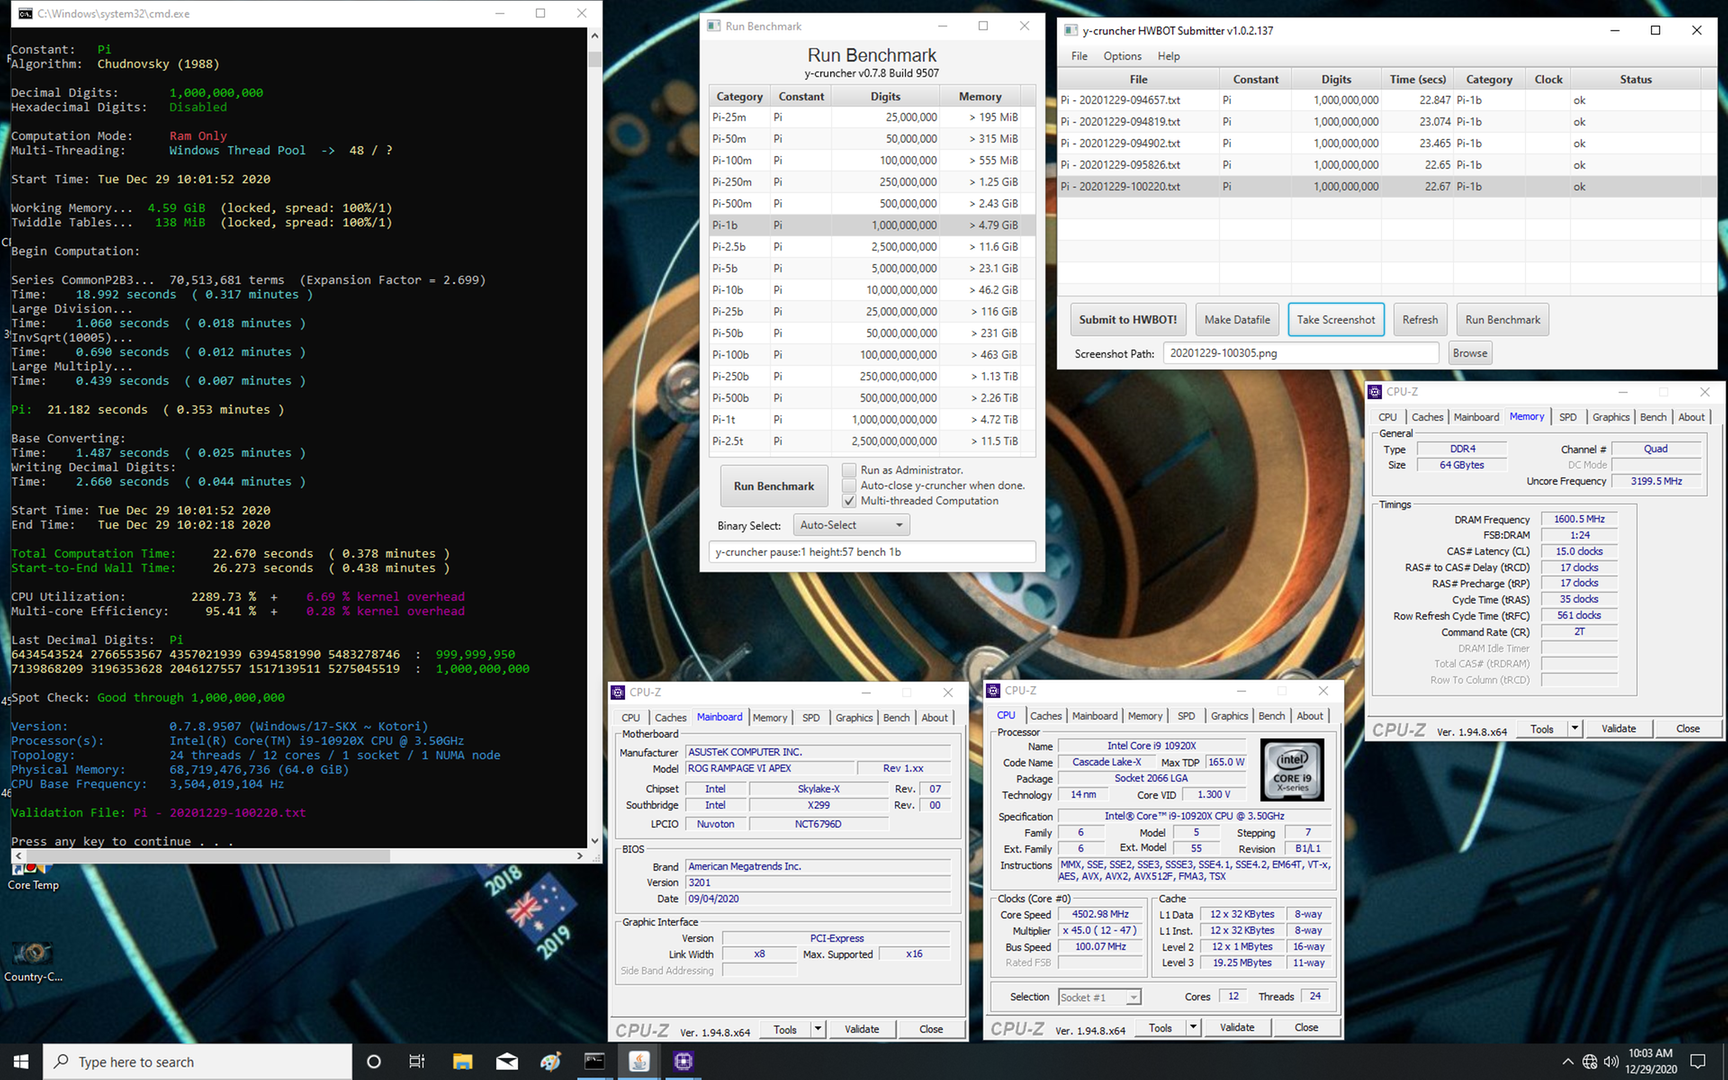The image size is (1728, 1080).
Task: Click Validate in CPU-Z Mainboard window
Action: click(862, 1029)
